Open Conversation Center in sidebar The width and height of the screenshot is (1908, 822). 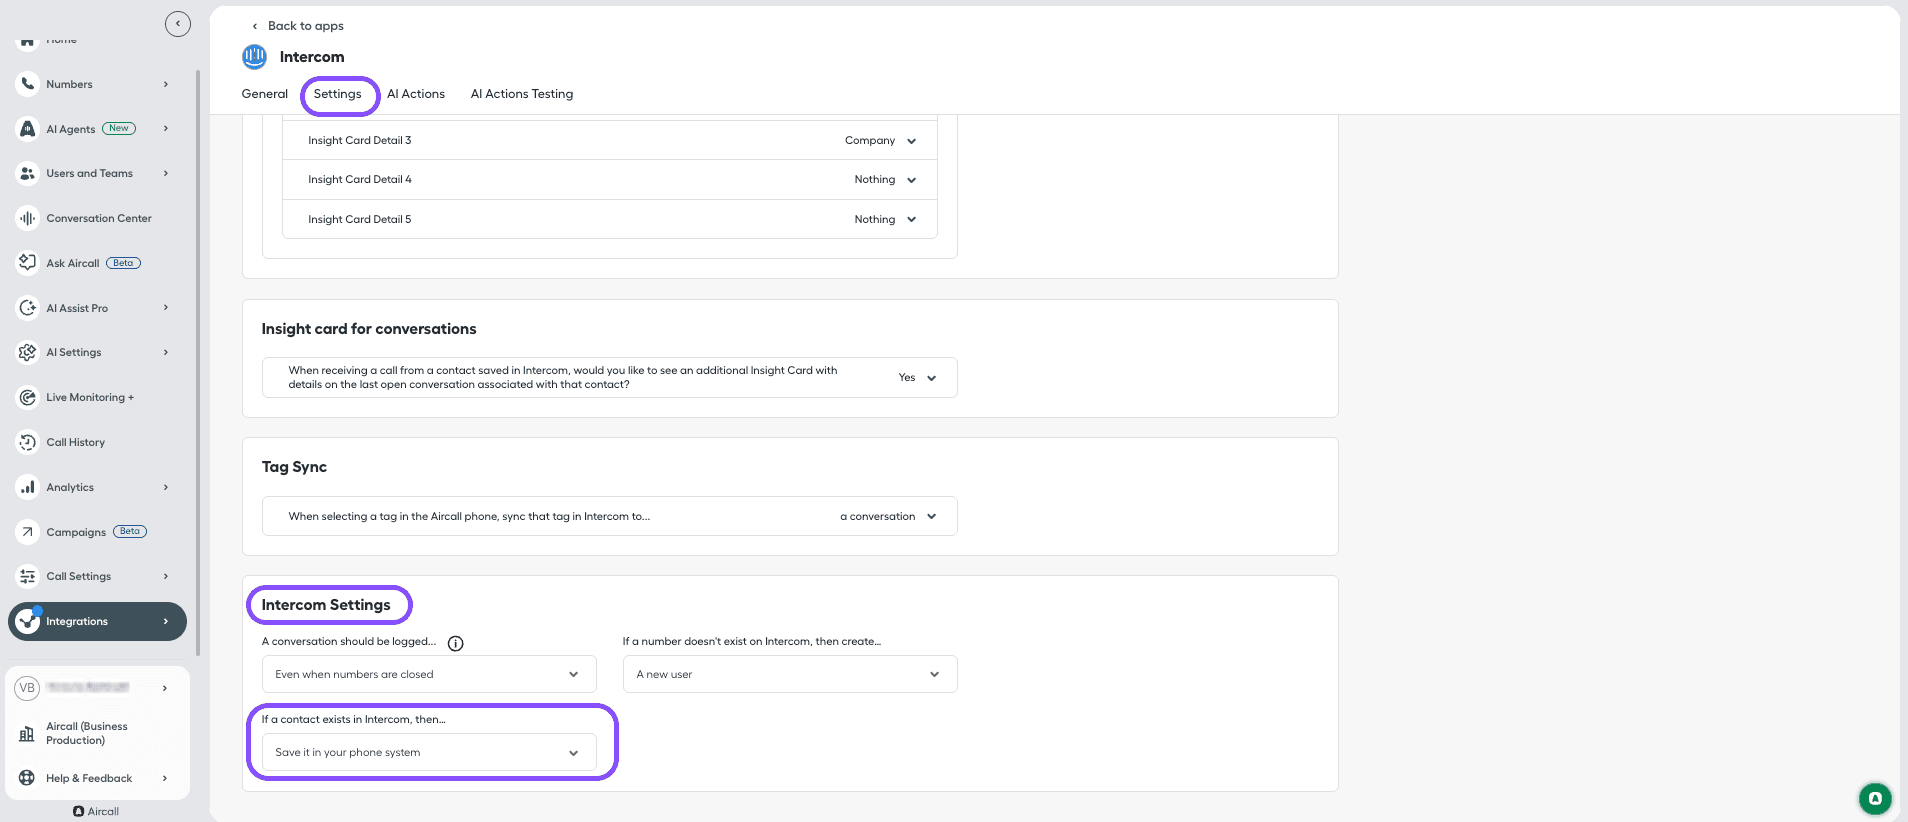(x=97, y=218)
